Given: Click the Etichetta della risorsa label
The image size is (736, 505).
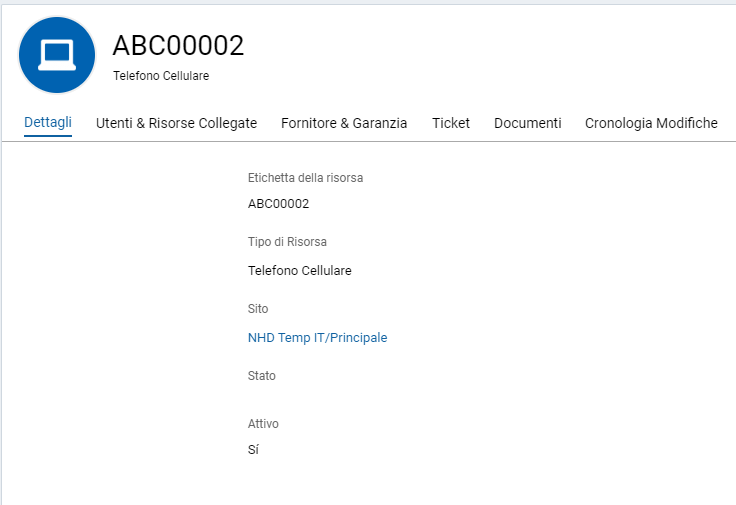Looking at the screenshot, I should point(306,178).
